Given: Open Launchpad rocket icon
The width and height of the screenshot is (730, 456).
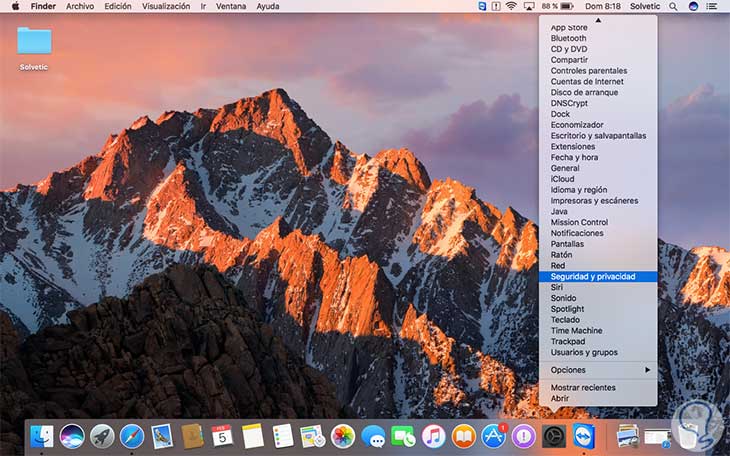Looking at the screenshot, I should 102,436.
